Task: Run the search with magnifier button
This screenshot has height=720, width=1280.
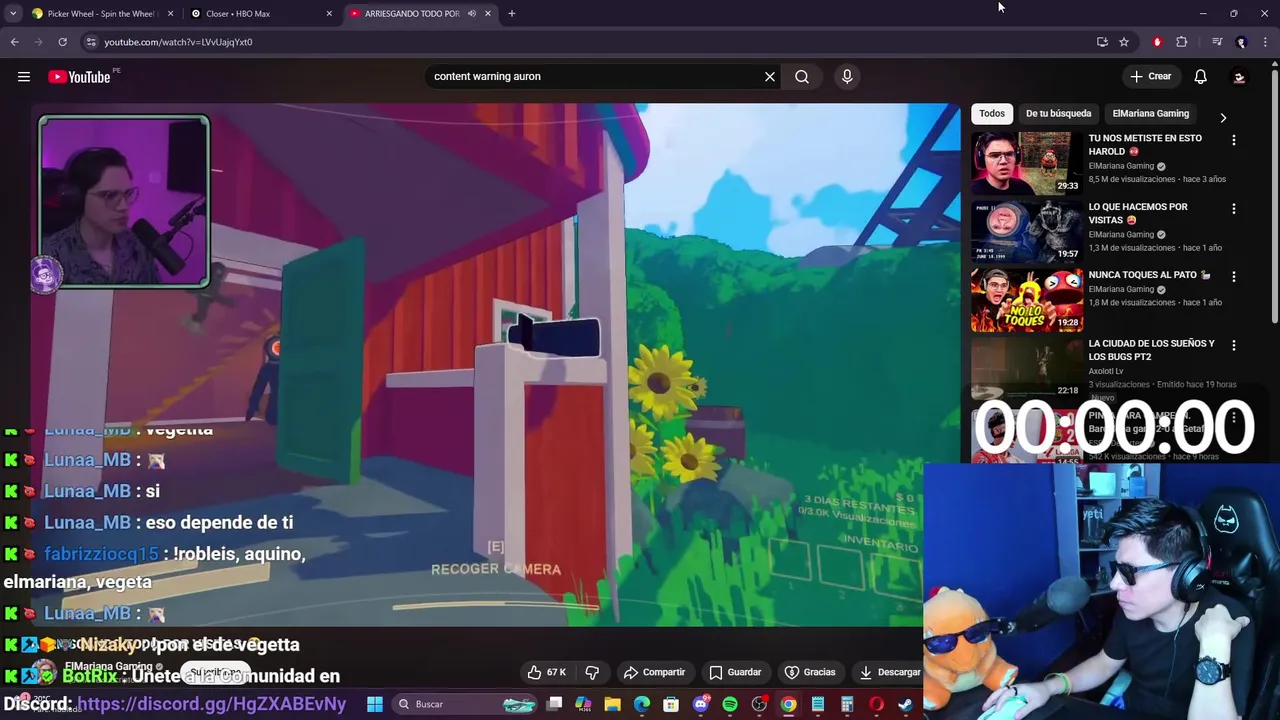Action: [802, 76]
